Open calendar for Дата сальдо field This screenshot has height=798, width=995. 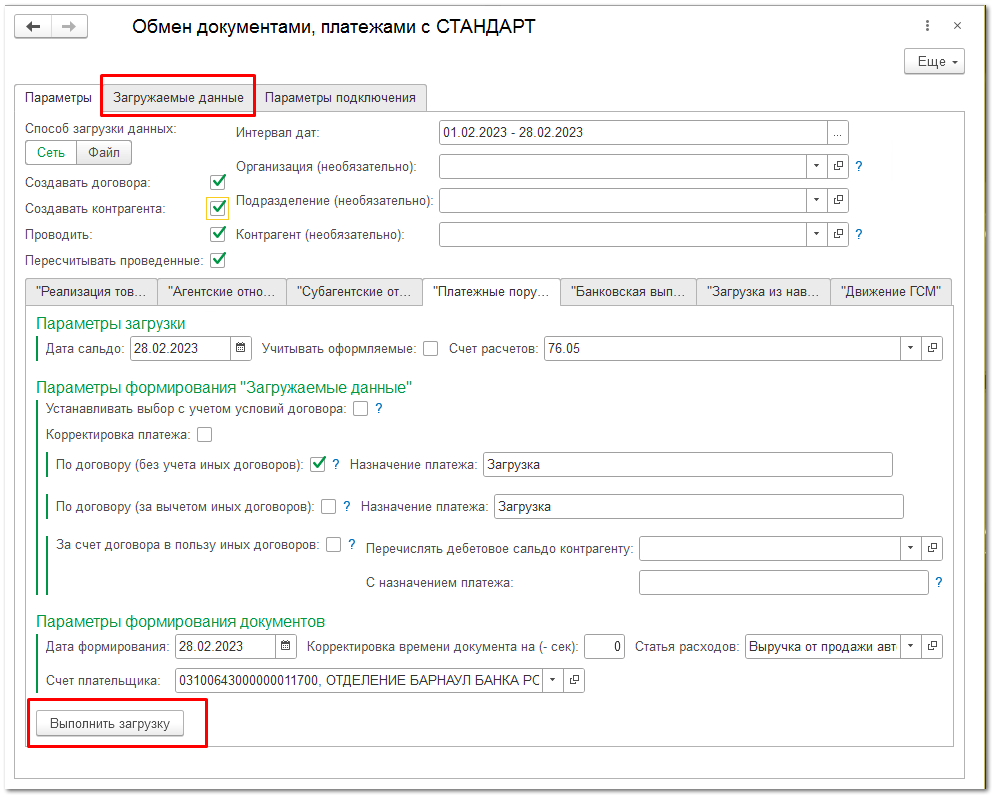(241, 348)
